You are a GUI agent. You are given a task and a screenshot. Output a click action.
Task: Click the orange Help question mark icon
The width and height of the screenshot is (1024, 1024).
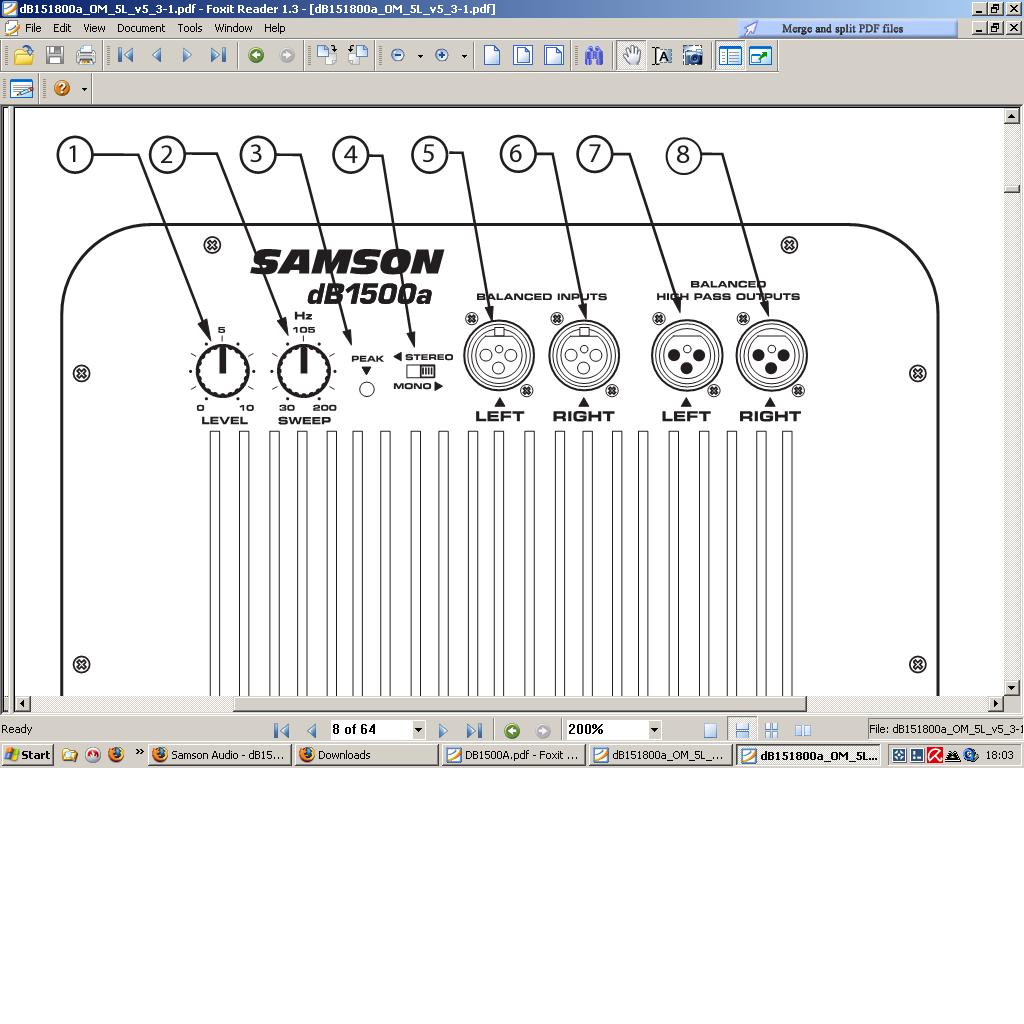(62, 88)
